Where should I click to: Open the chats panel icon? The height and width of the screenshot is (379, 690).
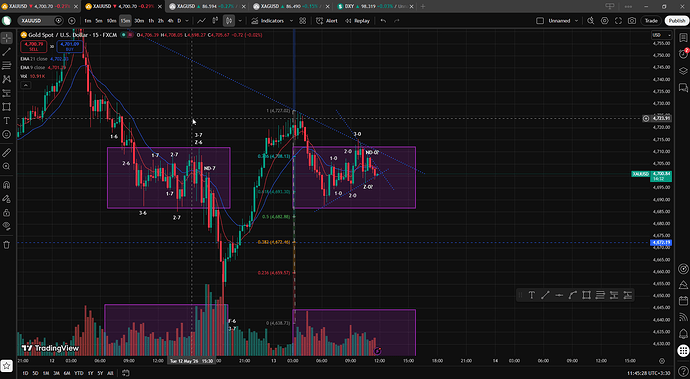click(683, 87)
